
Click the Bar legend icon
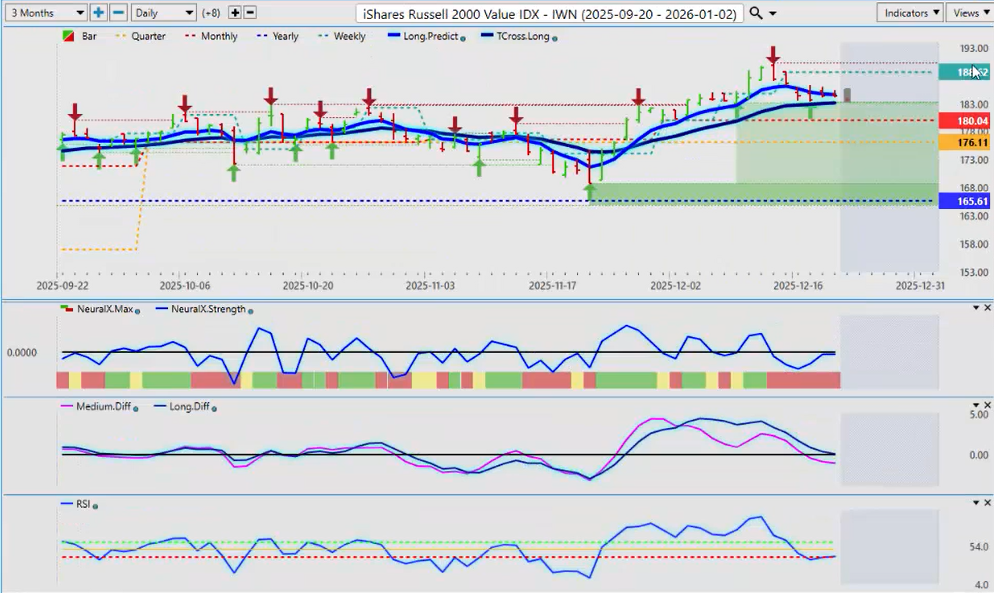(68, 37)
